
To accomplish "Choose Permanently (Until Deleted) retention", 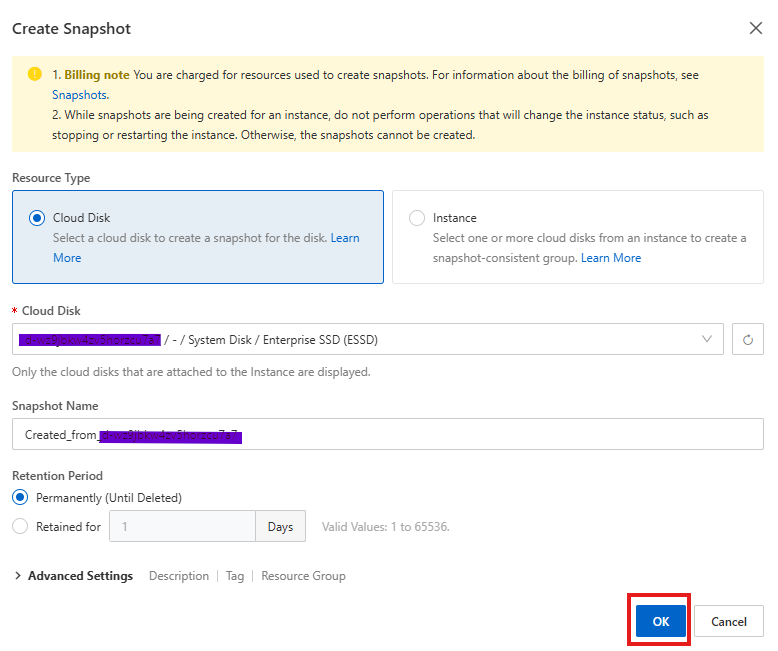I will (20, 497).
